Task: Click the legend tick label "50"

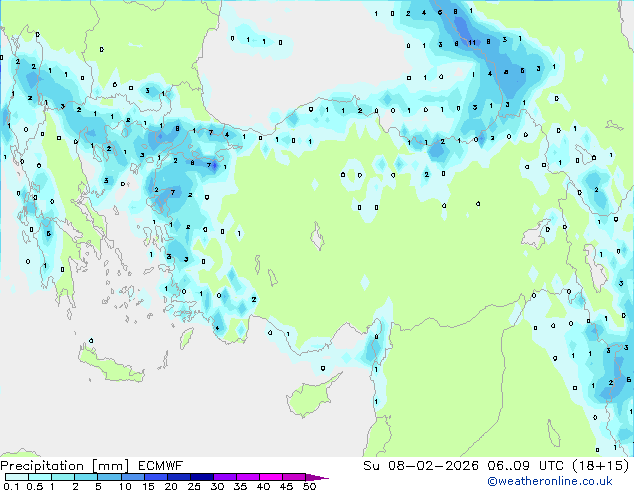Action: pos(309,486)
